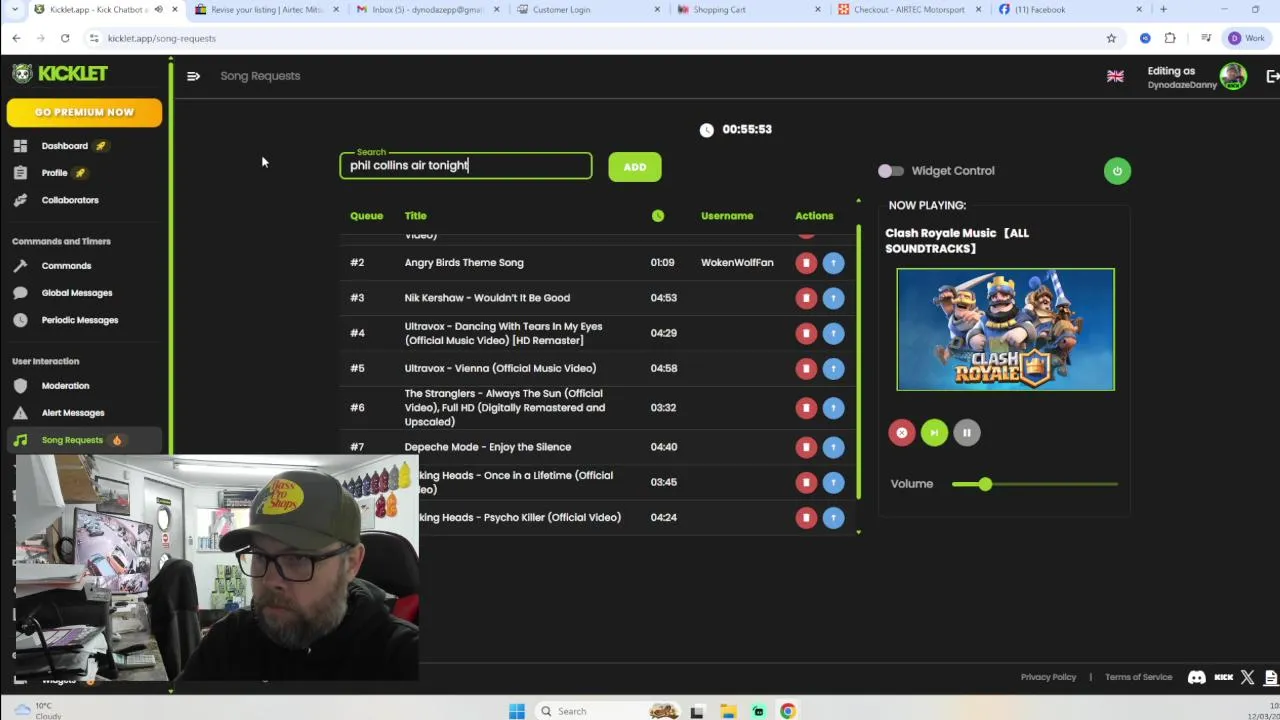
Task: Delete Ultravox Vienna request
Action: point(806,368)
